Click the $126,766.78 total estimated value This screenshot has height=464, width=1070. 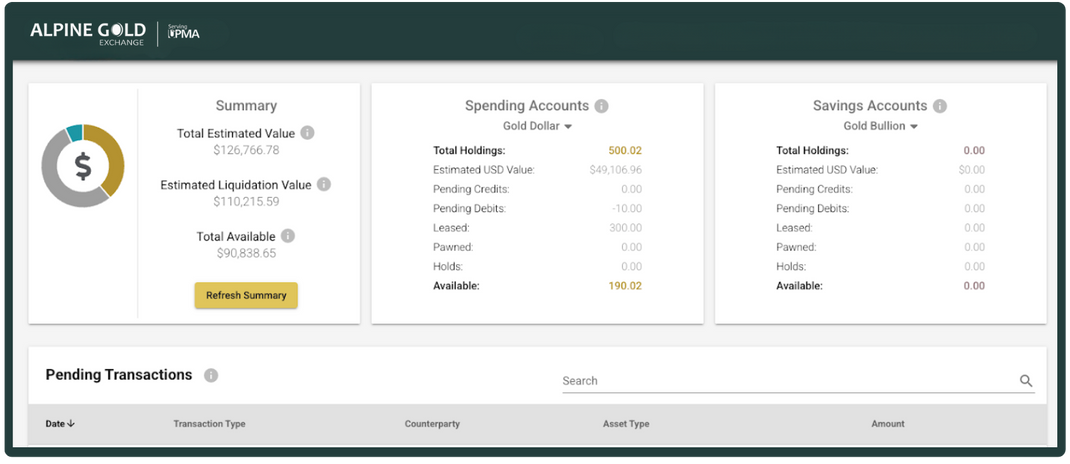point(246,150)
